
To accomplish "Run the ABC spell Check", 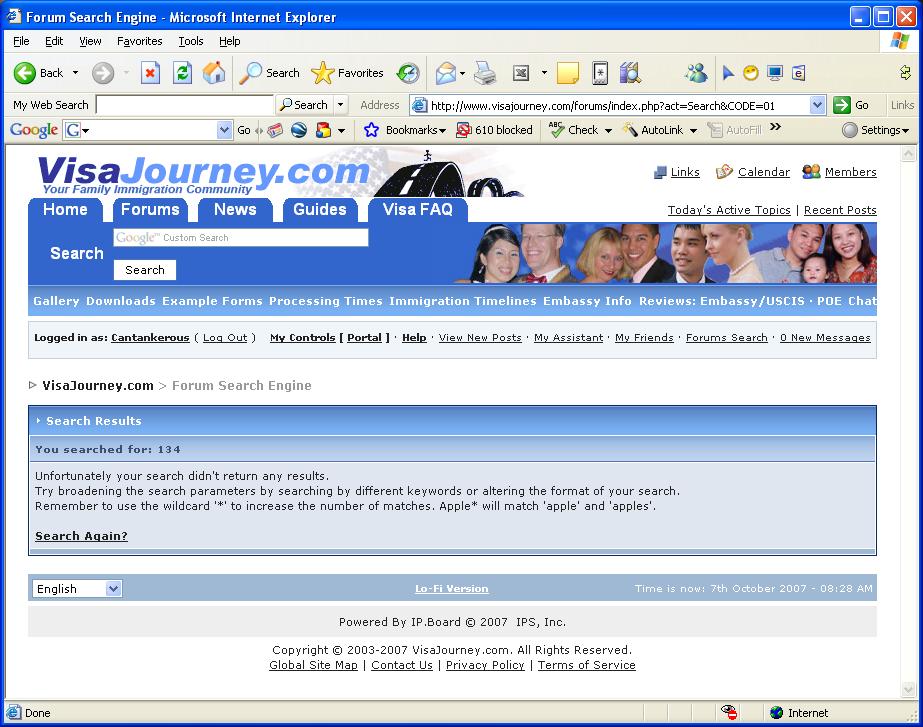I will click(573, 130).
